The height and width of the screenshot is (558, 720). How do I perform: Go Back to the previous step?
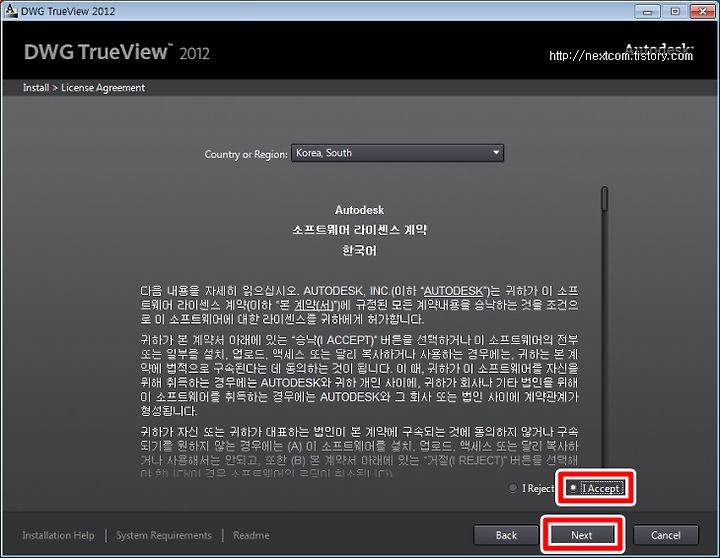(506, 535)
